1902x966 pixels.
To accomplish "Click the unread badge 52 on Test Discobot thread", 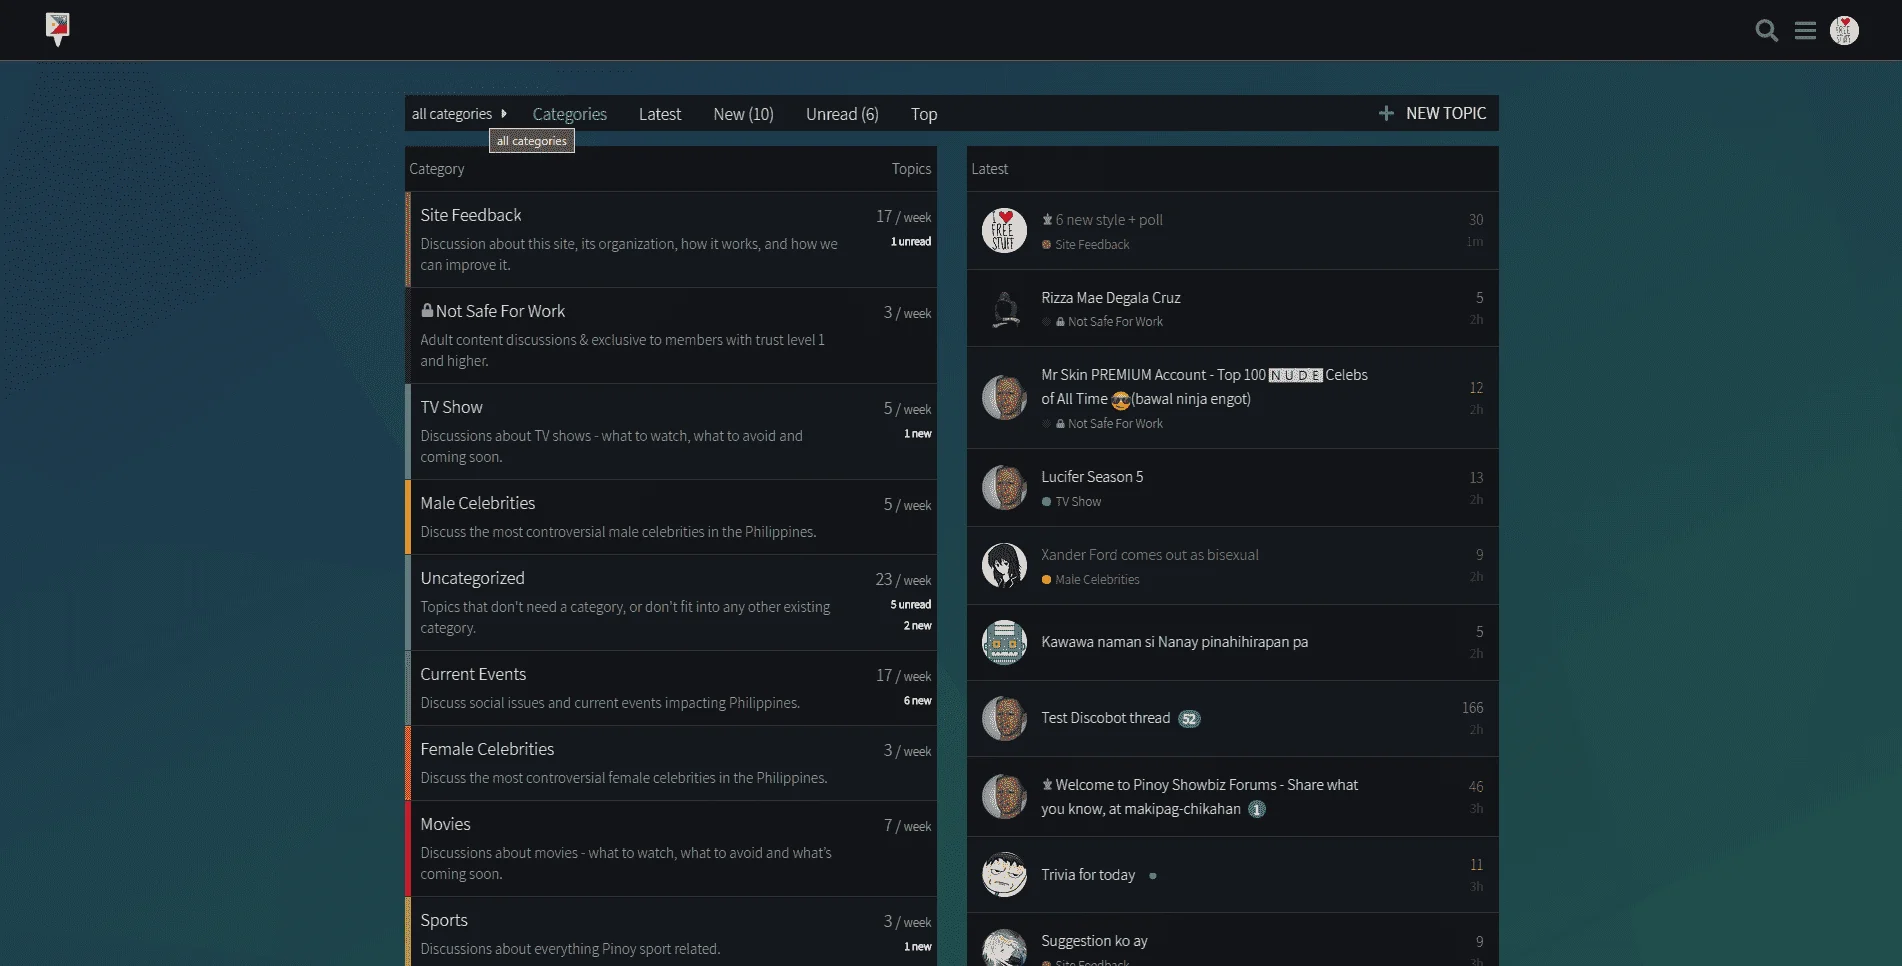I will coord(1189,719).
